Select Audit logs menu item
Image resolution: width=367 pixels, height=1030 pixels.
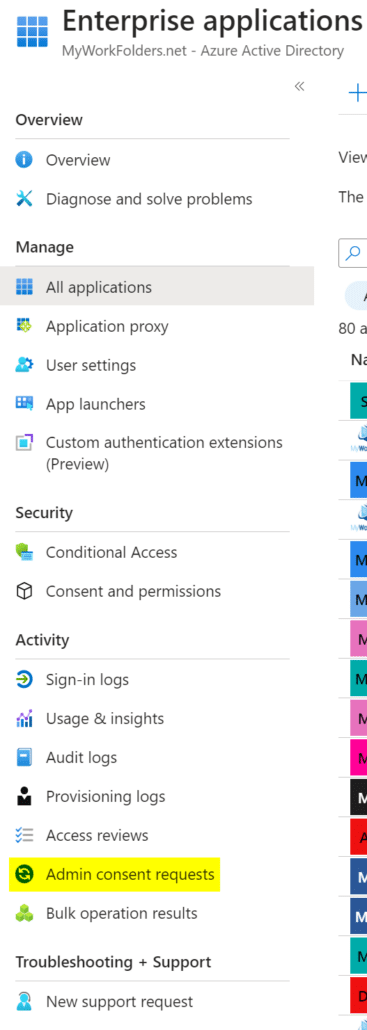pos(81,757)
